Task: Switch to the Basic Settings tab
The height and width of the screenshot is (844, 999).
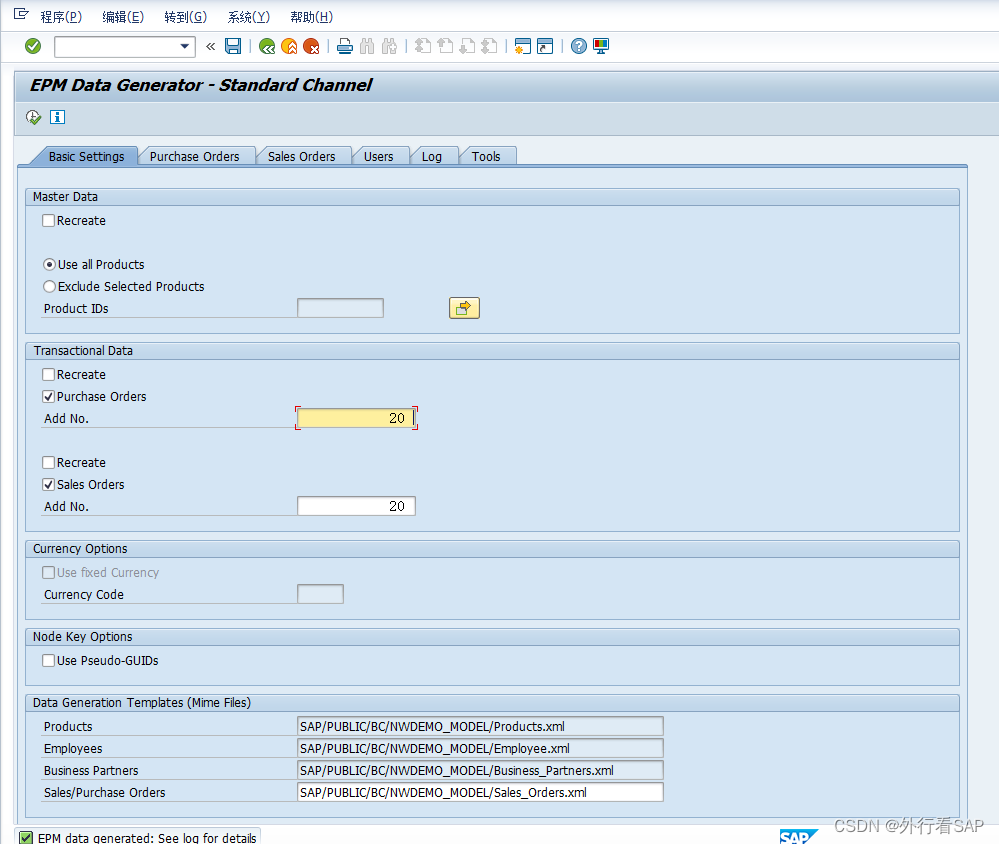Action: pyautogui.click(x=86, y=156)
